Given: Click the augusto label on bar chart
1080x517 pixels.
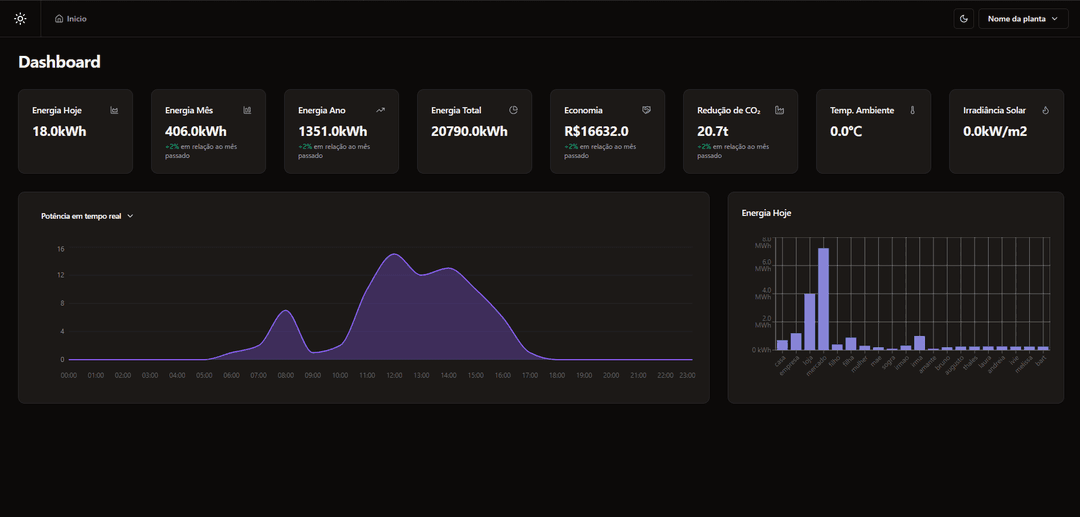Looking at the screenshot, I should [x=957, y=364].
